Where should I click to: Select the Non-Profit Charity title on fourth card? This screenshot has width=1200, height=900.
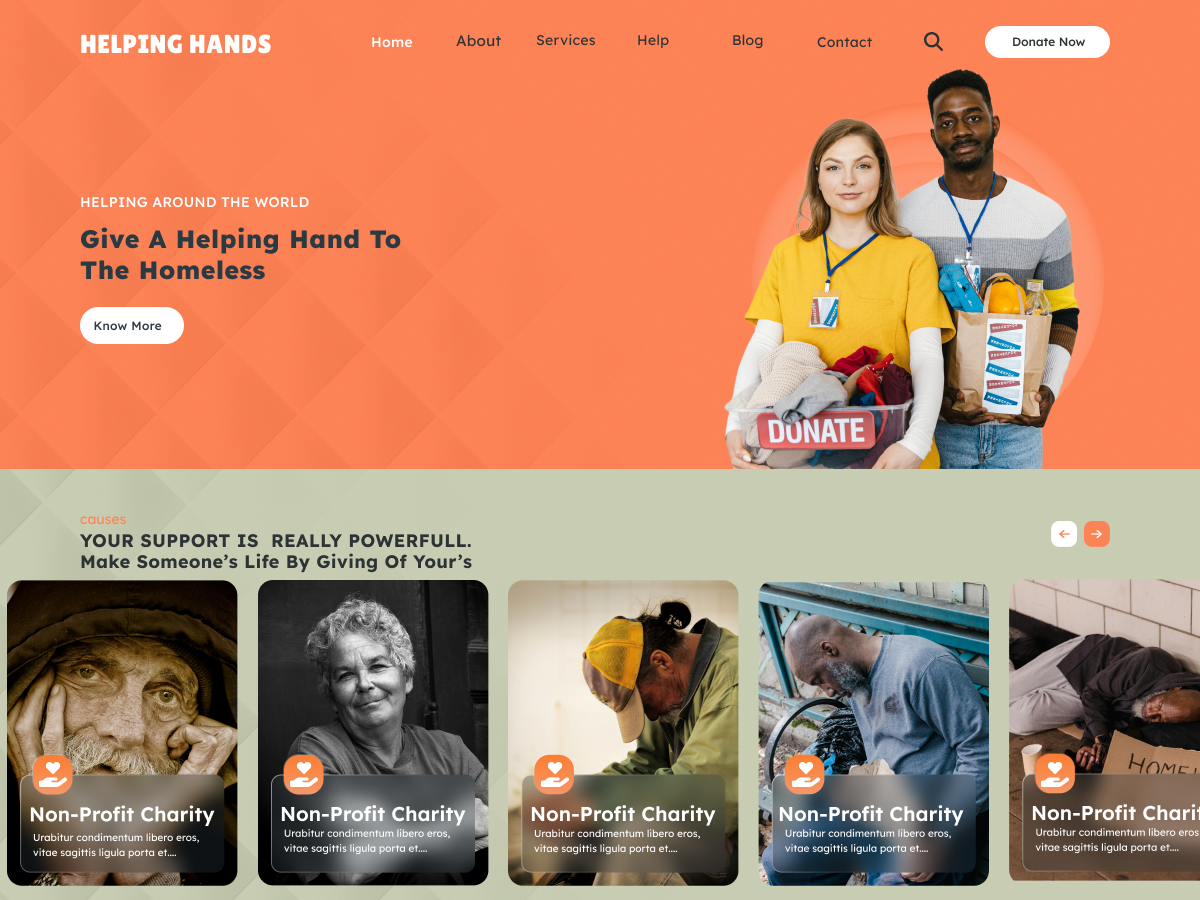tap(871, 814)
